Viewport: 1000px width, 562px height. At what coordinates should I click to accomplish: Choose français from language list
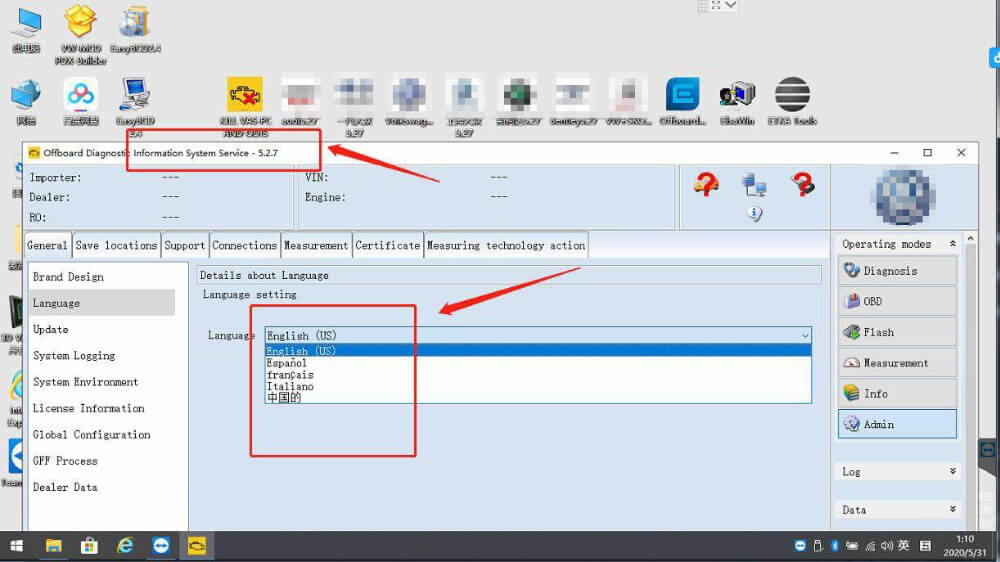pos(538,374)
